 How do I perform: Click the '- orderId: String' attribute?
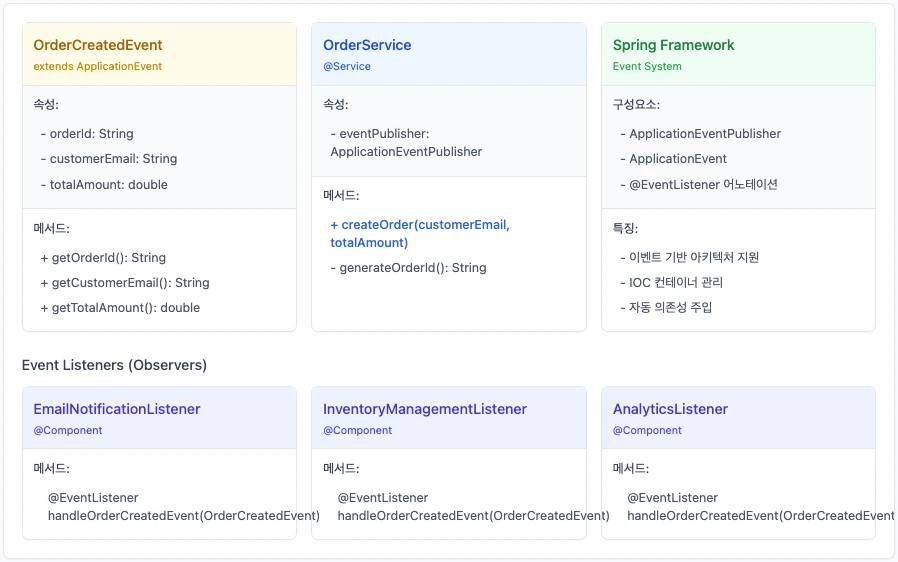(x=87, y=134)
